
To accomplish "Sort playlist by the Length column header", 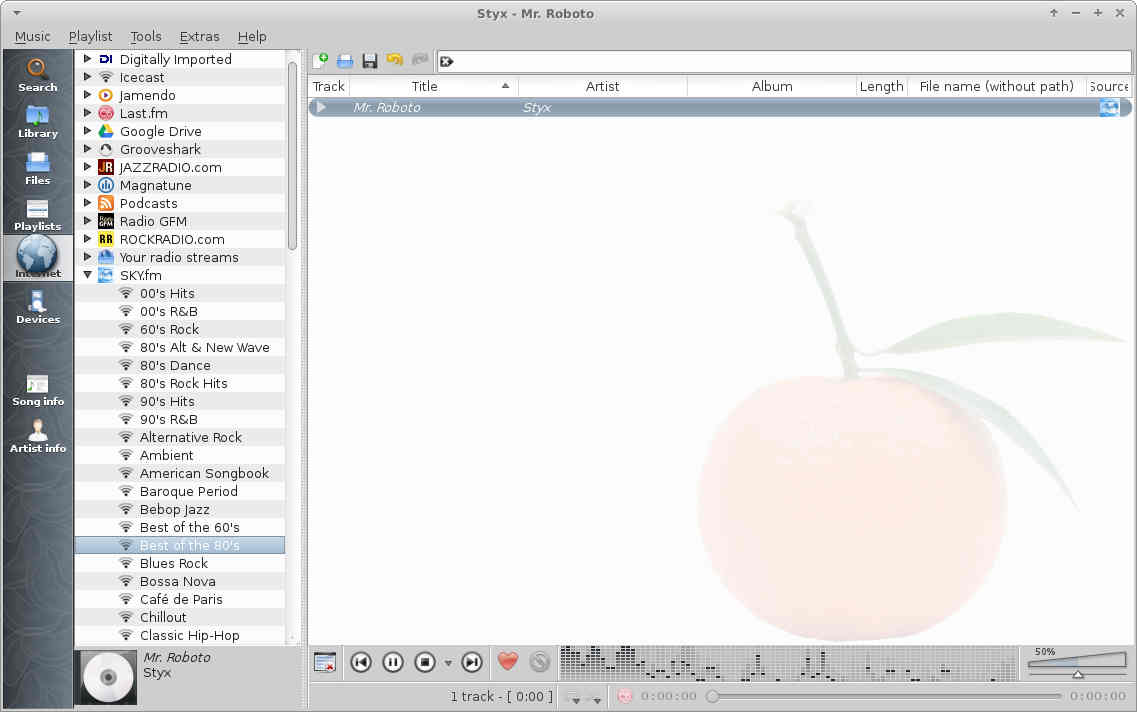I will coord(882,86).
